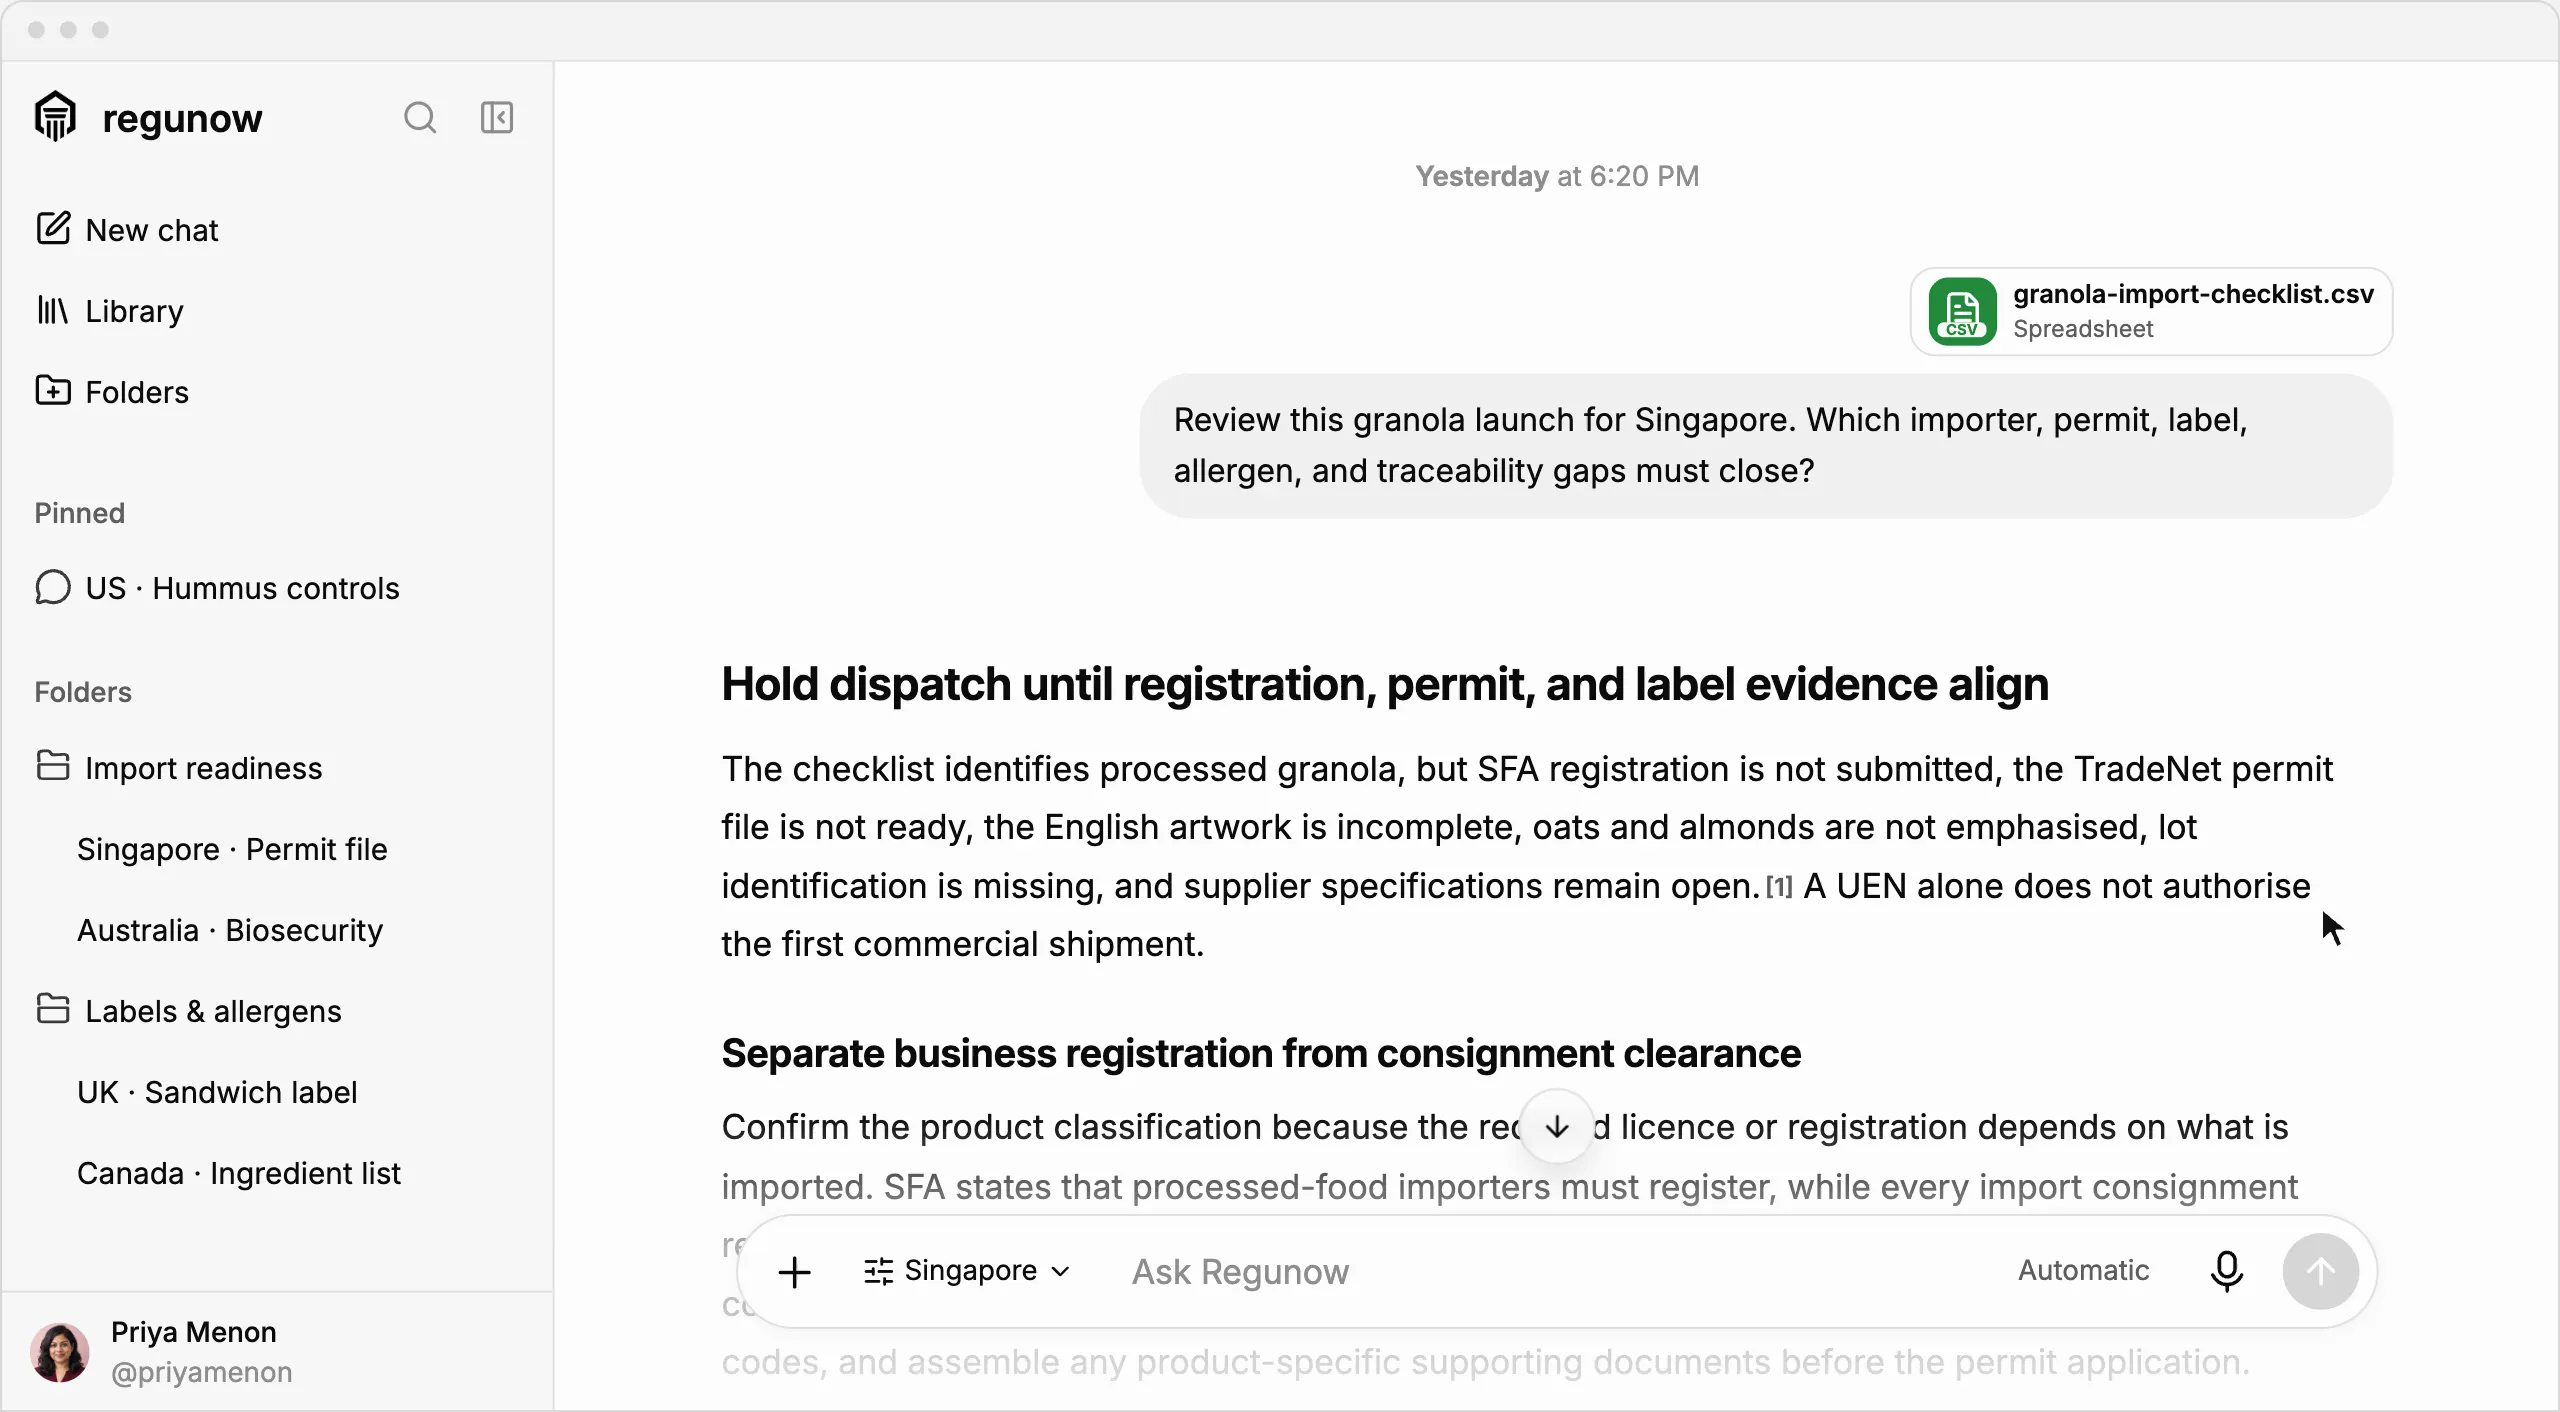Open UK · Sandwich label chat

217,1092
